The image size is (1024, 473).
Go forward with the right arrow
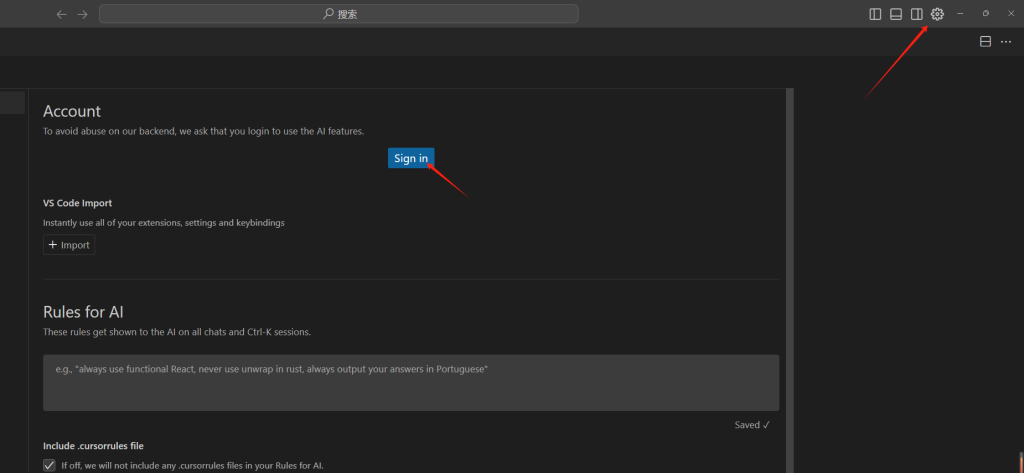click(x=82, y=14)
